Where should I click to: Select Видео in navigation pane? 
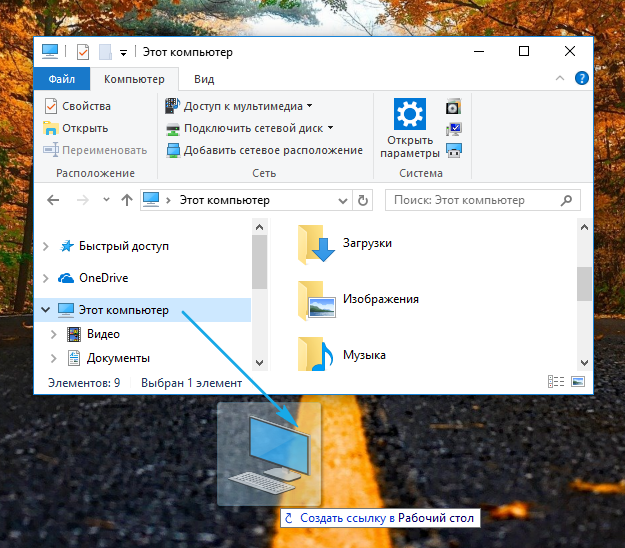103,334
